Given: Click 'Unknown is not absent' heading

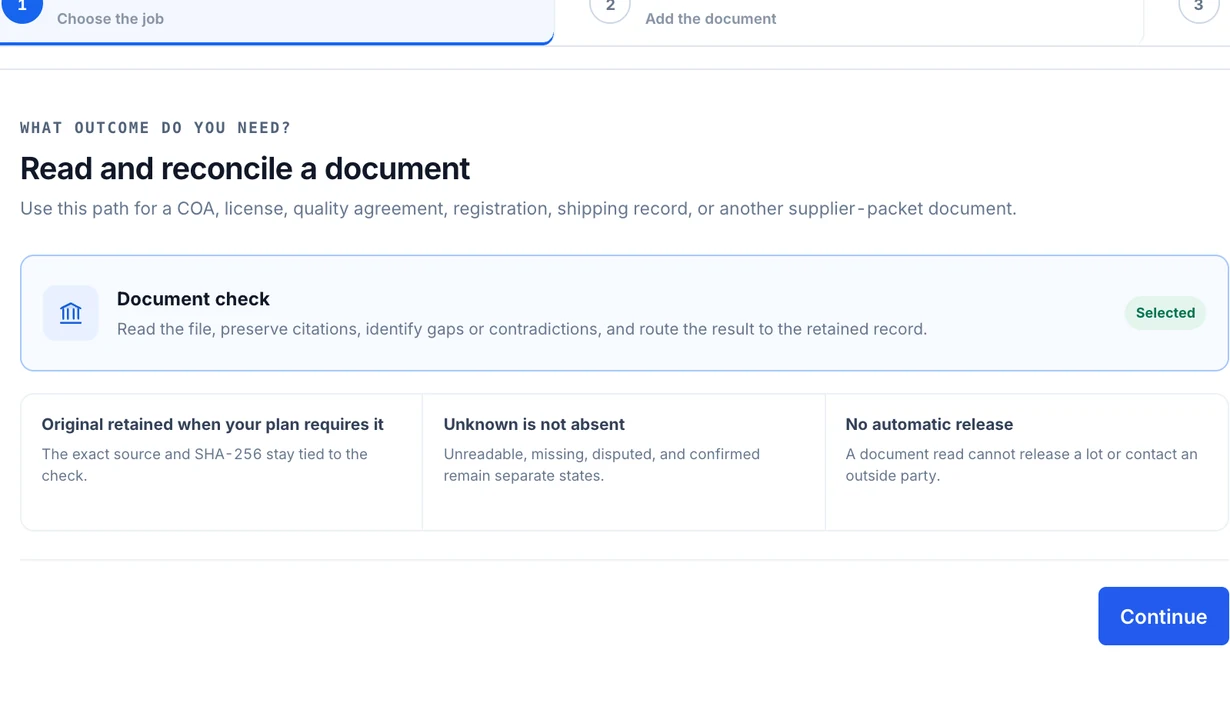Looking at the screenshot, I should (534, 424).
